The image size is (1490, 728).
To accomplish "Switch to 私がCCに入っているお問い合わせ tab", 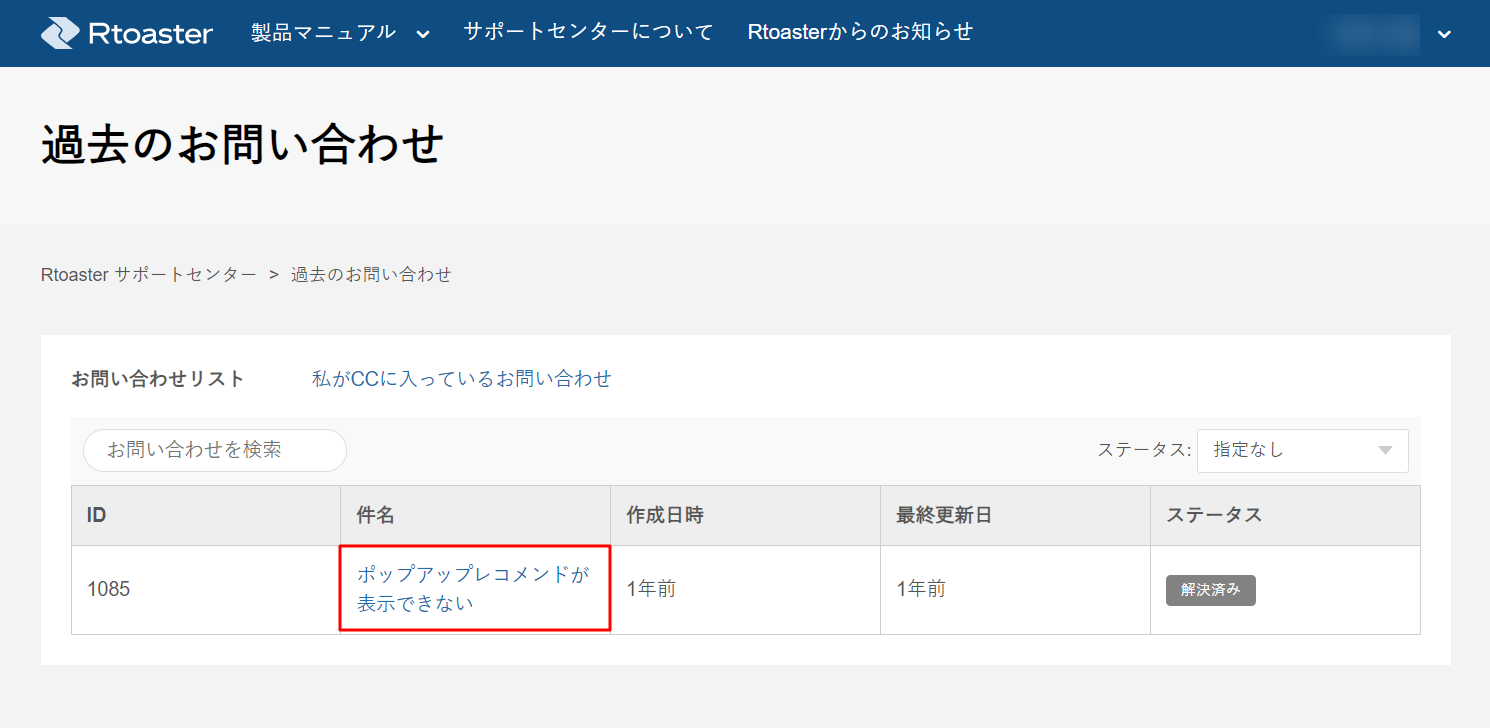I will (x=462, y=379).
